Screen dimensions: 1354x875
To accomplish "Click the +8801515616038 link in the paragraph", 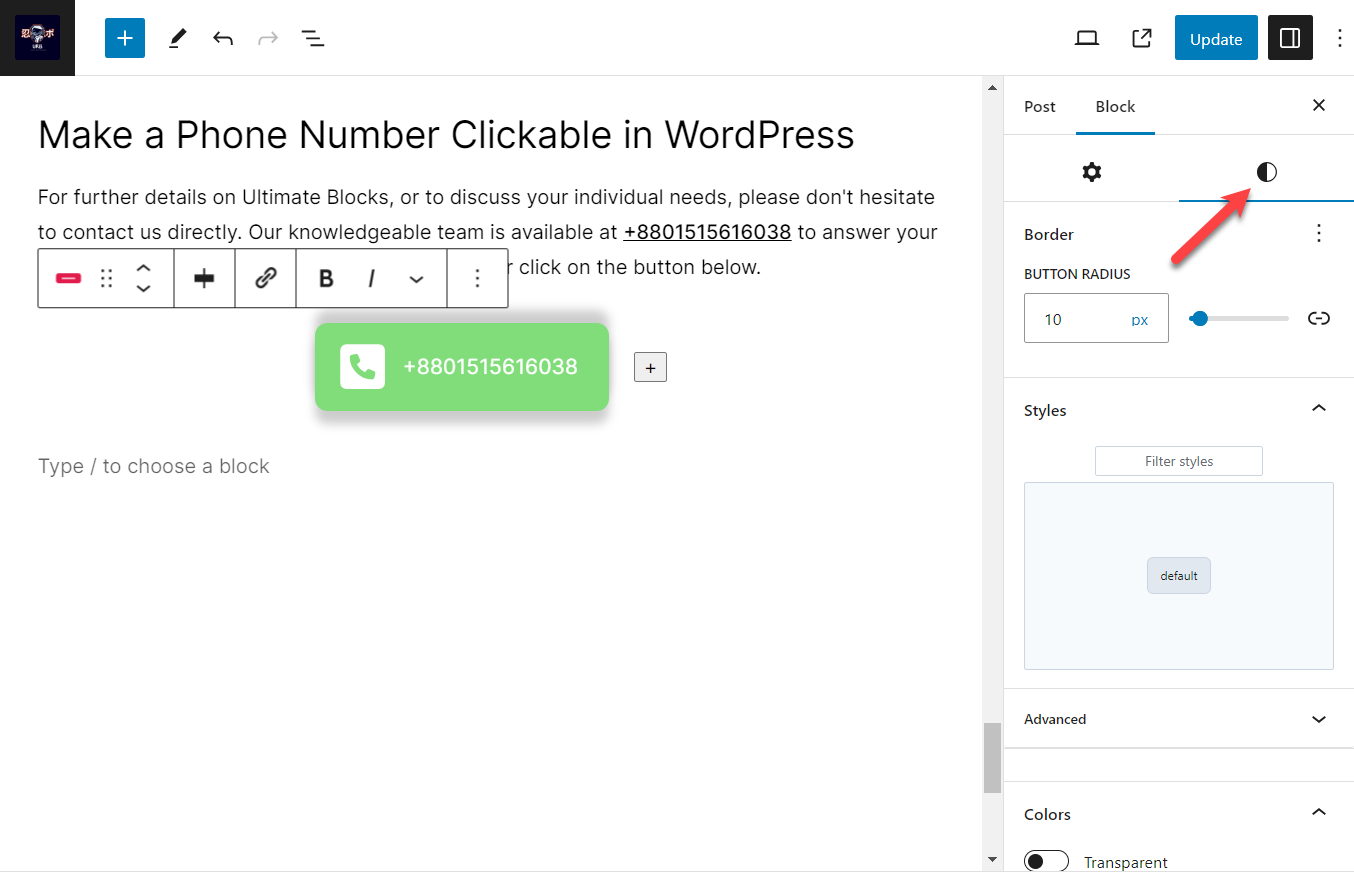I will pos(707,232).
